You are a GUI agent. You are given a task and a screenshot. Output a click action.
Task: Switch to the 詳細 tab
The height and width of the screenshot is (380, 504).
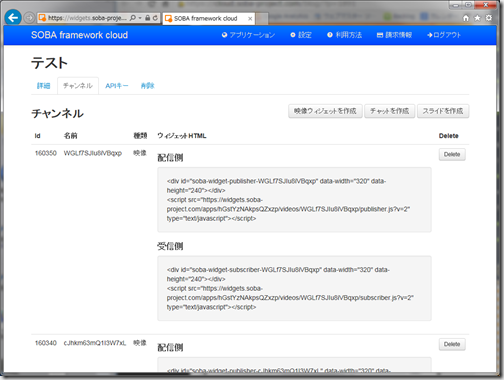pyautogui.click(x=43, y=86)
